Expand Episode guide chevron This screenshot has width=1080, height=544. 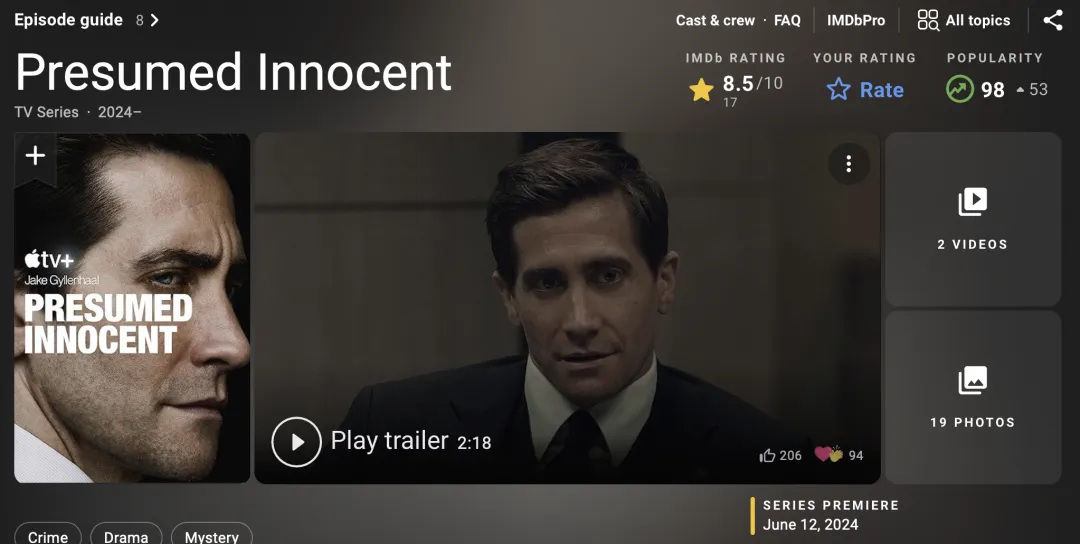[155, 20]
